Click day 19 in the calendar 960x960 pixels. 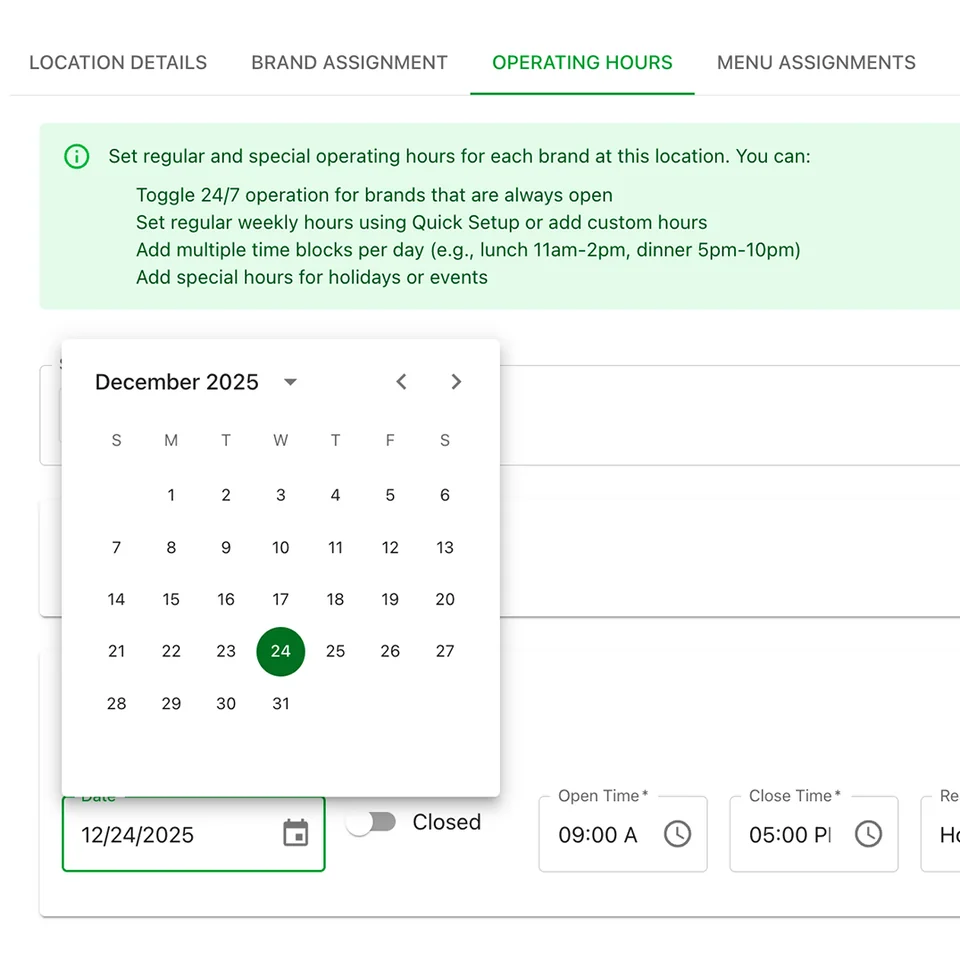390,599
